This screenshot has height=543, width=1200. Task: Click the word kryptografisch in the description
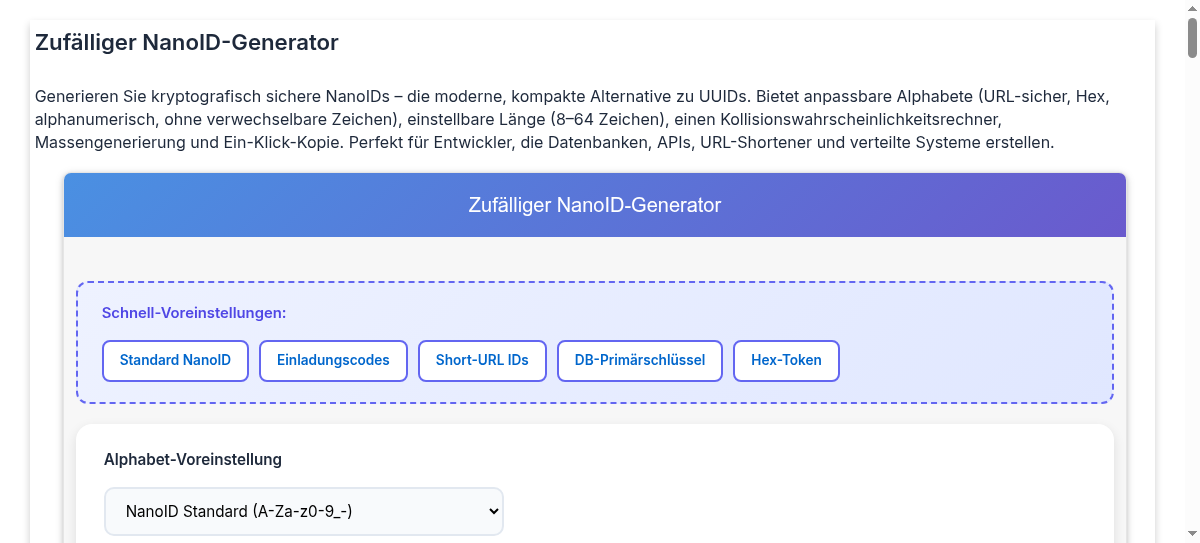pyautogui.click(x=206, y=97)
